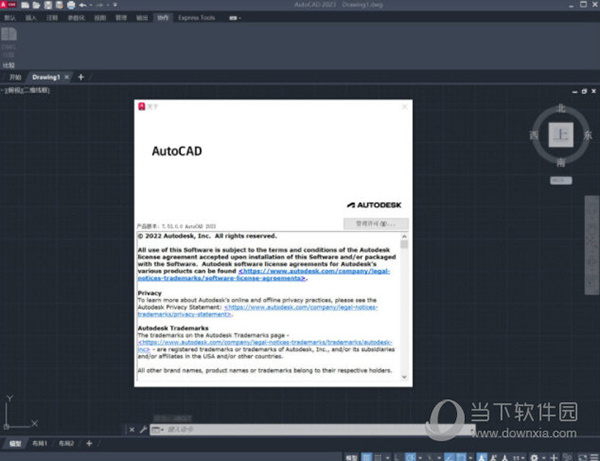Open the WCS dropdown below ViewCube
Viewport: 600px width, 461px height.
click(x=561, y=180)
